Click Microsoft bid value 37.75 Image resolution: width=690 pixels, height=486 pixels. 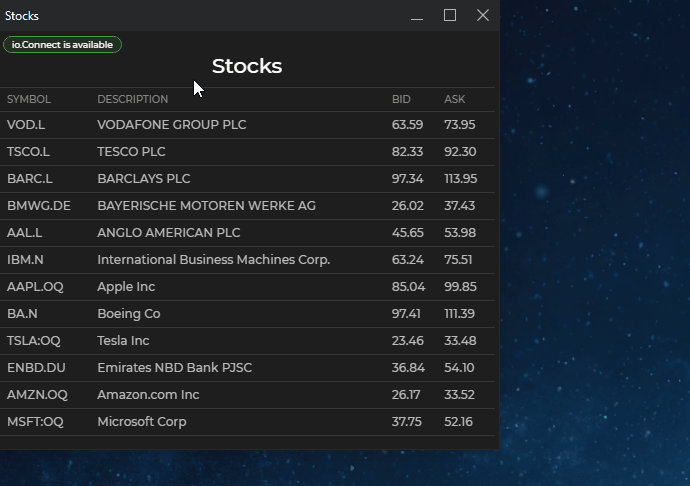point(407,421)
